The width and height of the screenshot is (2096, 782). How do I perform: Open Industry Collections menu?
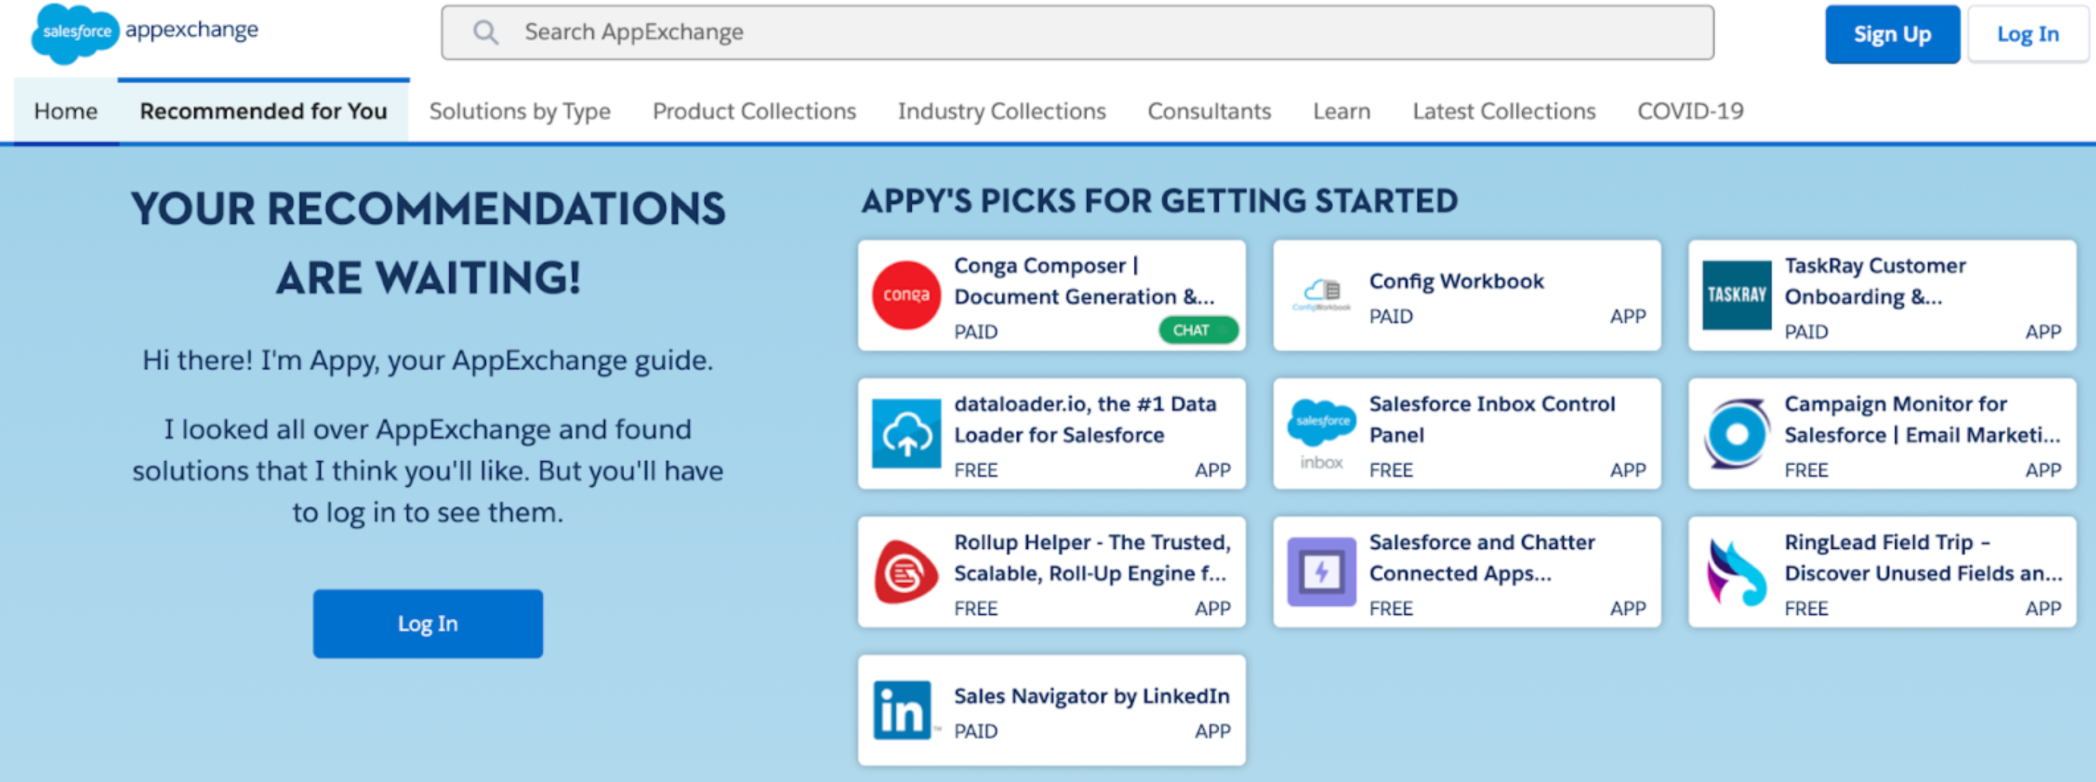point(1001,111)
